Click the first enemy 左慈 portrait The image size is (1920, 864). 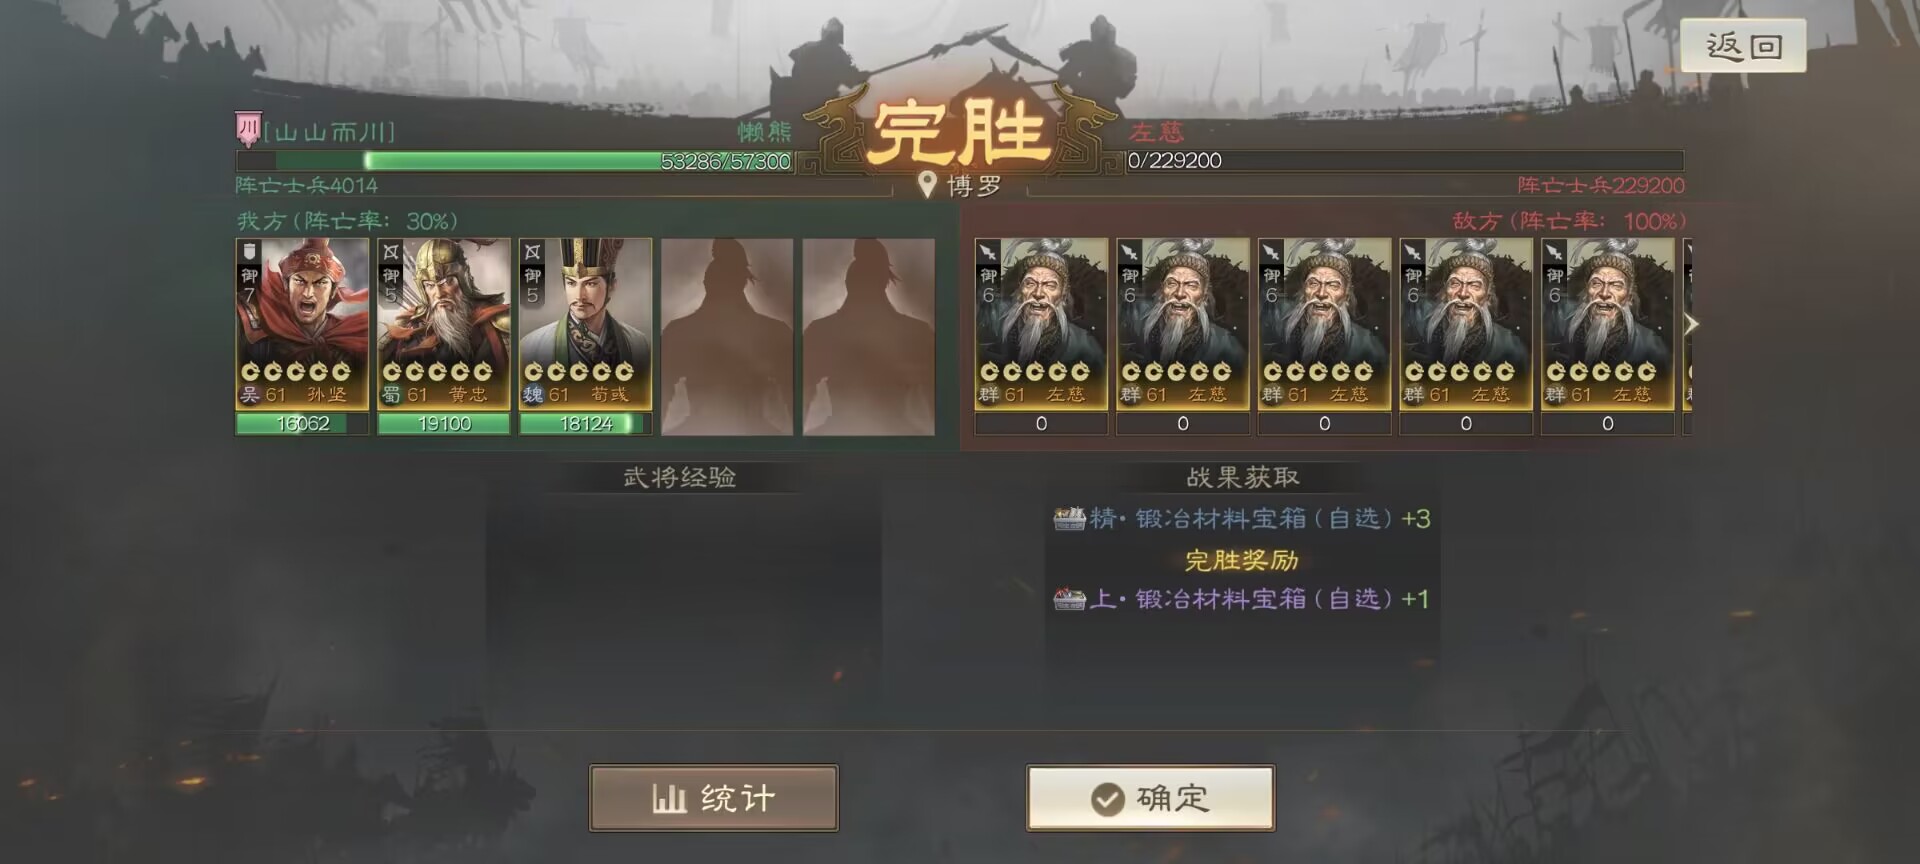[1041, 324]
